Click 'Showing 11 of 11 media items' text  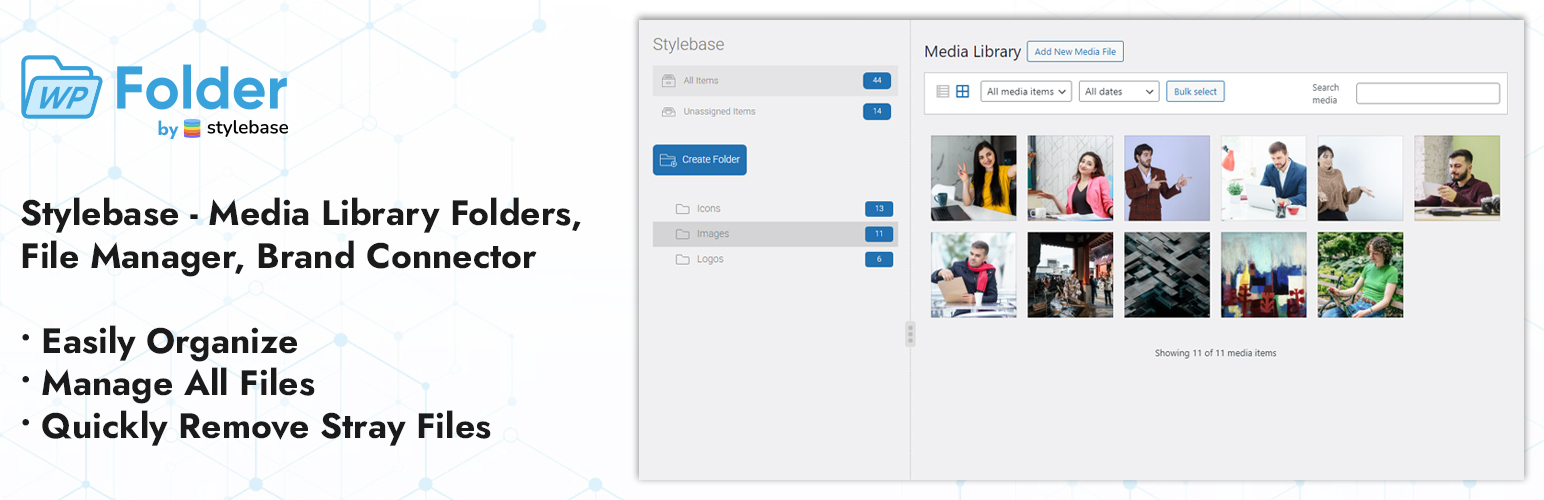1215,353
